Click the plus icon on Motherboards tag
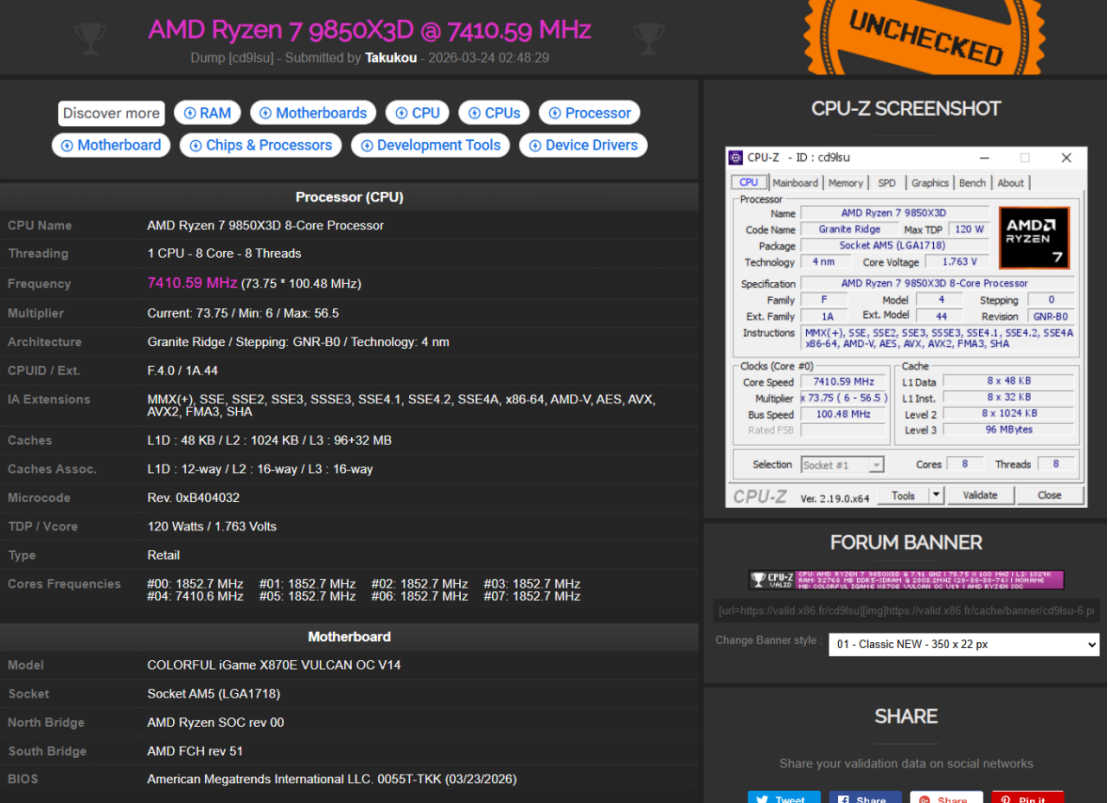This screenshot has width=1108, height=803. tap(266, 113)
